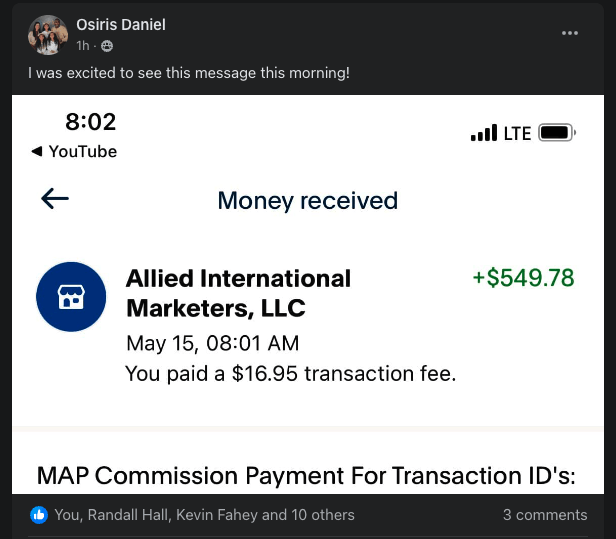Click the +$549.78 amount

coord(523,278)
